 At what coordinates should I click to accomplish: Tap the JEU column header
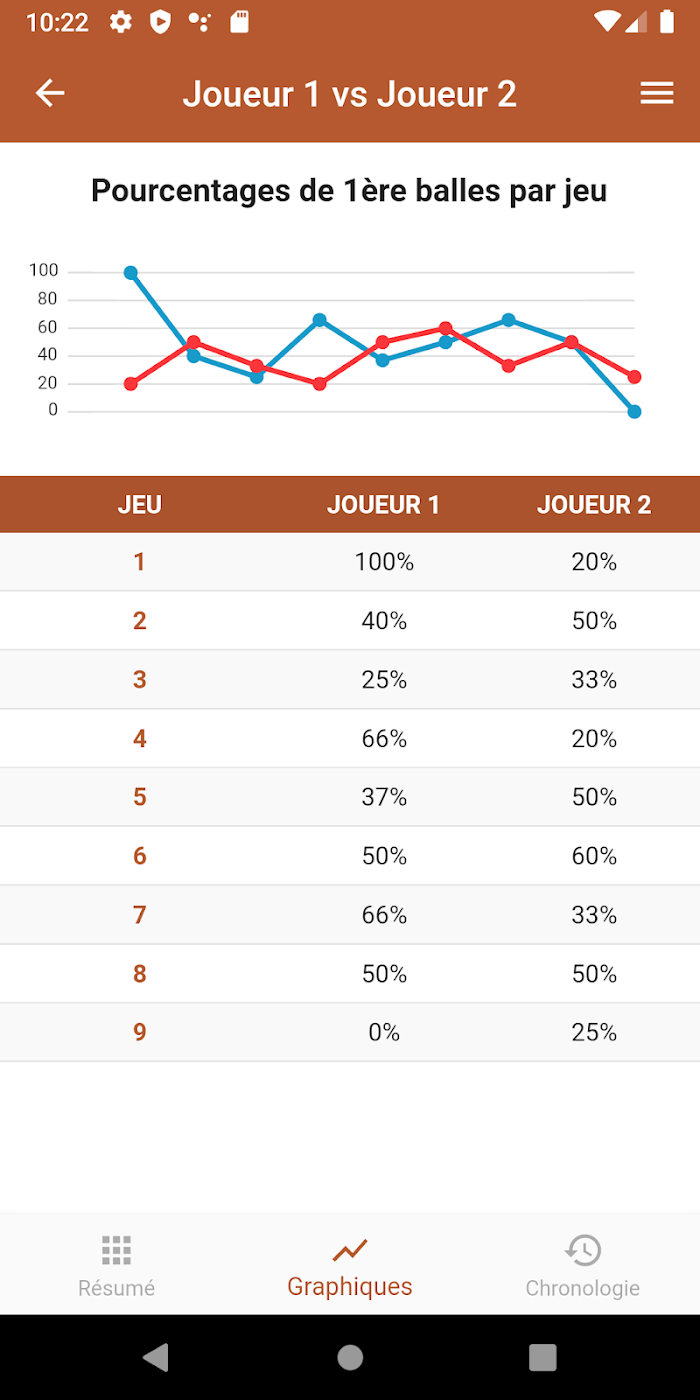[140, 505]
